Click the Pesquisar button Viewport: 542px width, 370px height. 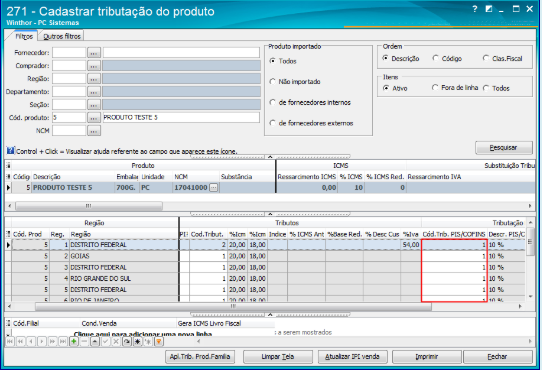504,148
